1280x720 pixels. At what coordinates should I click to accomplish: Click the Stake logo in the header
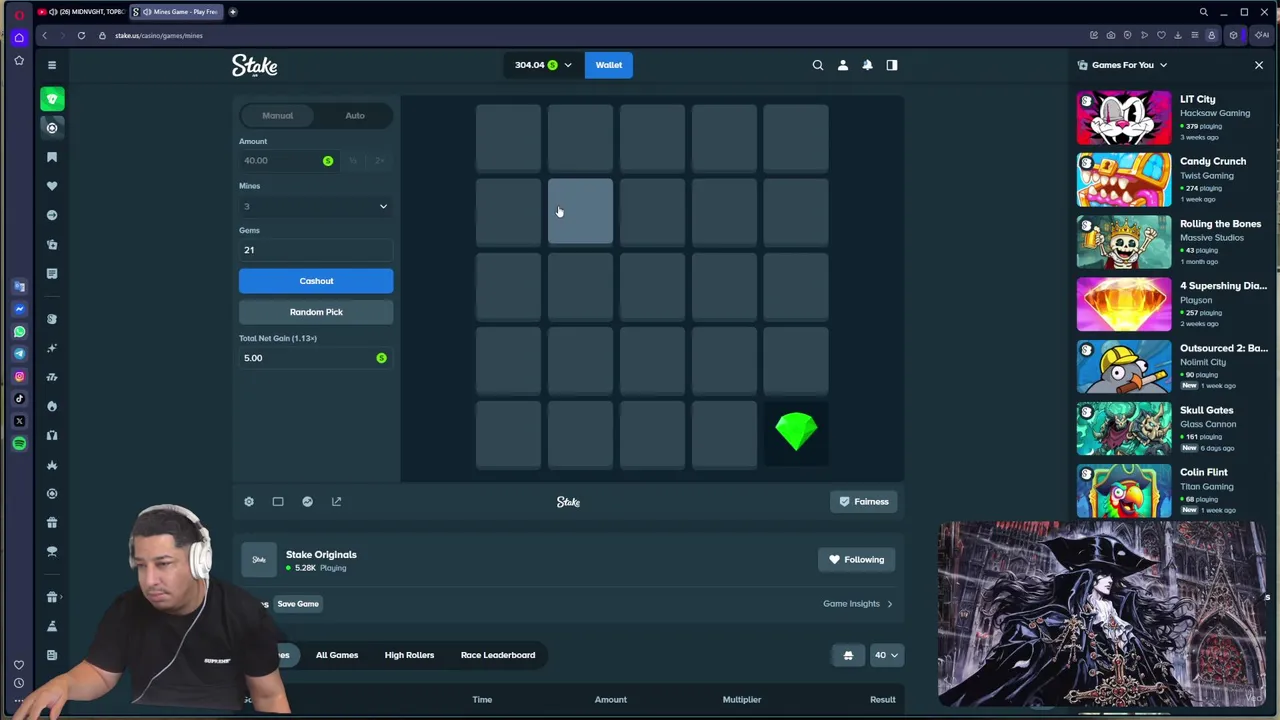(255, 65)
